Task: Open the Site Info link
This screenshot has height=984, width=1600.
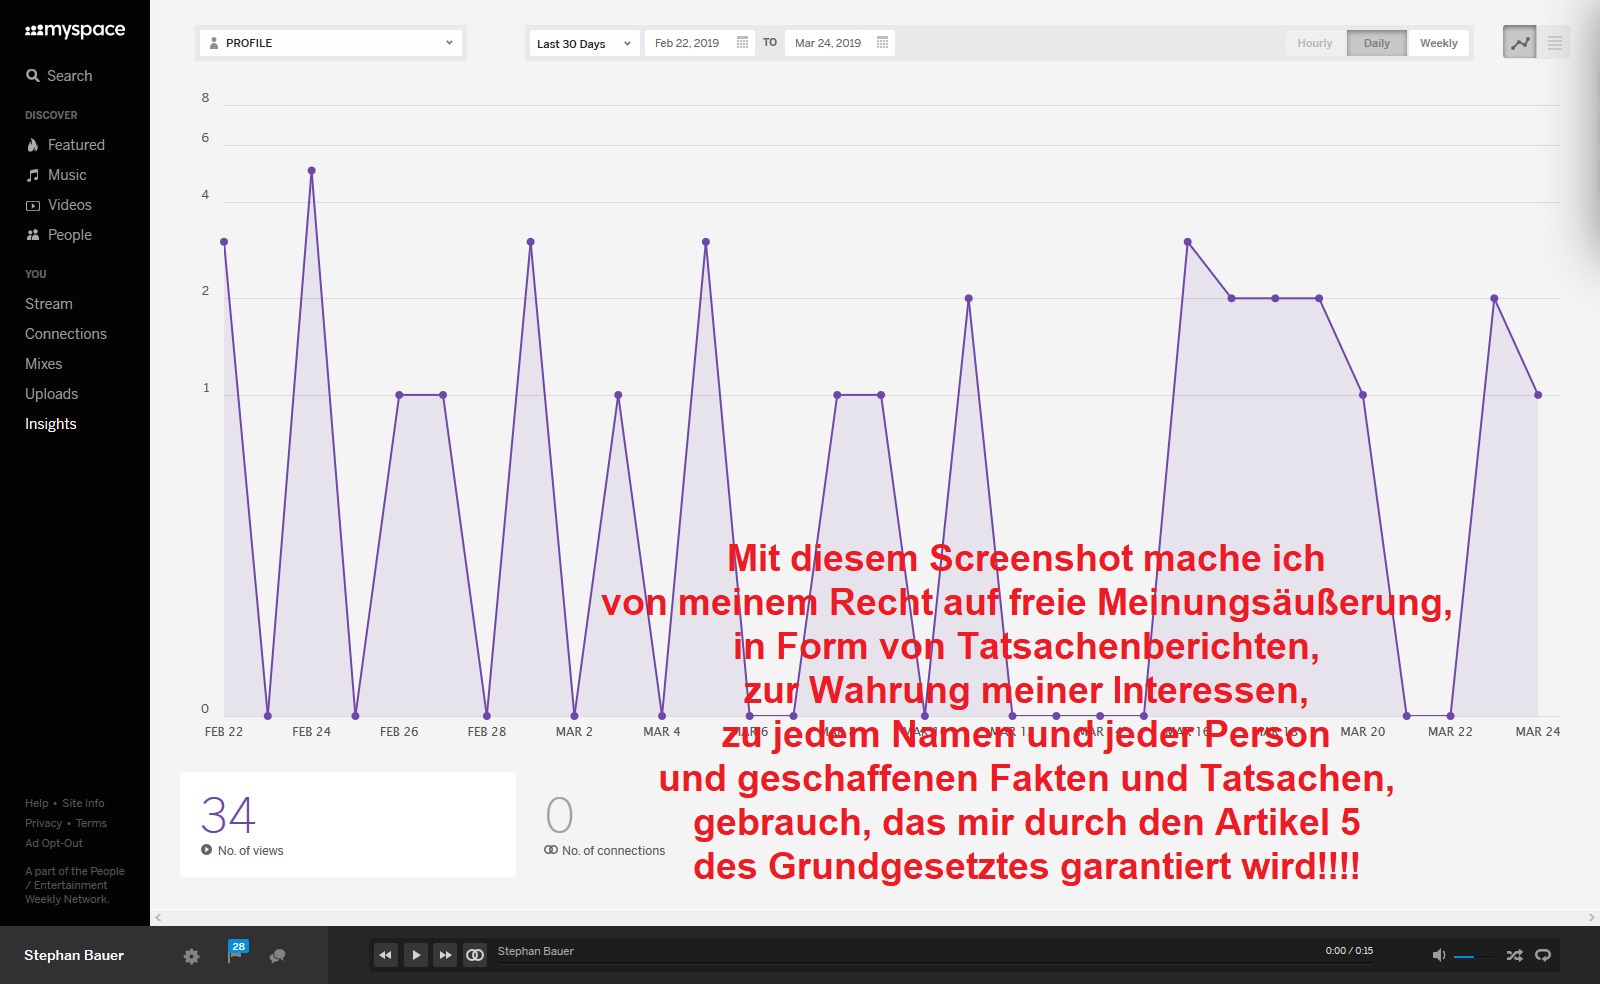Action: pyautogui.click(x=83, y=803)
